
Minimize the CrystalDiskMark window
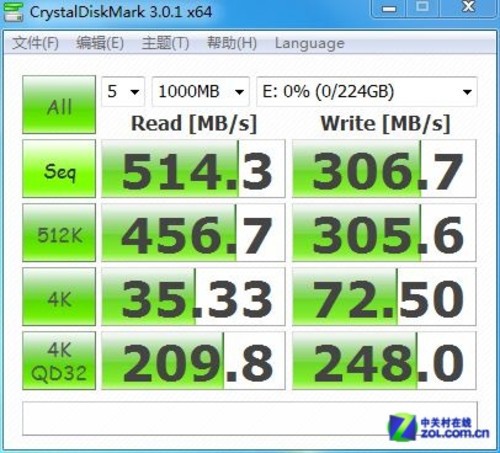pyautogui.click(x=389, y=9)
